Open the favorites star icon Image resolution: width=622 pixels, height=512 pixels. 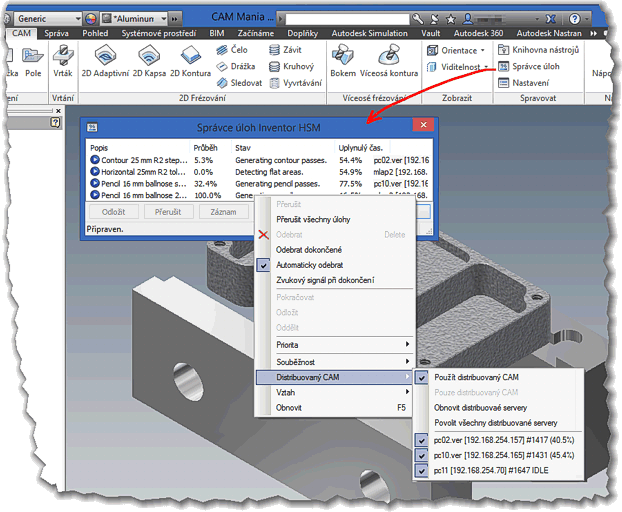[451, 19]
